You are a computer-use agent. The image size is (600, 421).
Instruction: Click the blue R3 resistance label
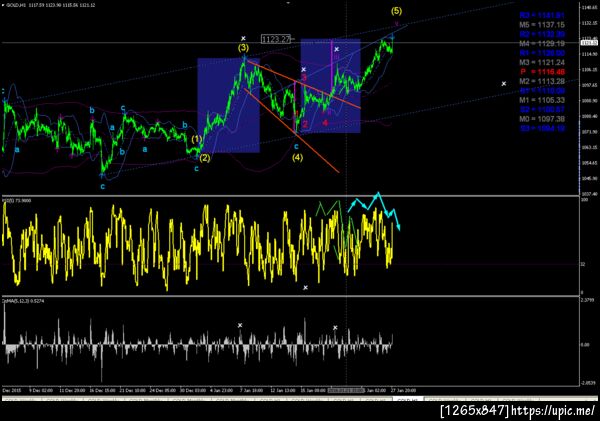(x=542, y=15)
